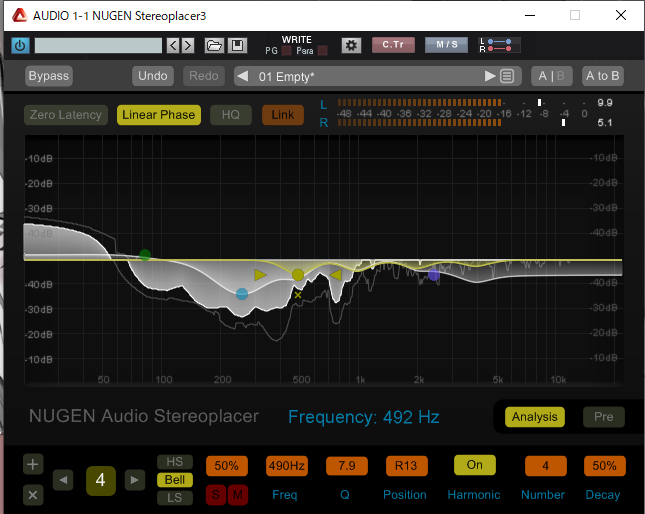645x514 pixels.
Task: Solo the band with S button
Action: (x=216, y=495)
